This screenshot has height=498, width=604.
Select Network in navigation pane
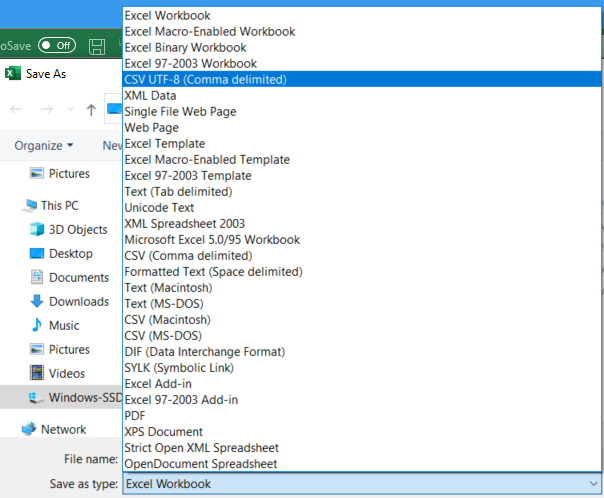[x=54, y=429]
